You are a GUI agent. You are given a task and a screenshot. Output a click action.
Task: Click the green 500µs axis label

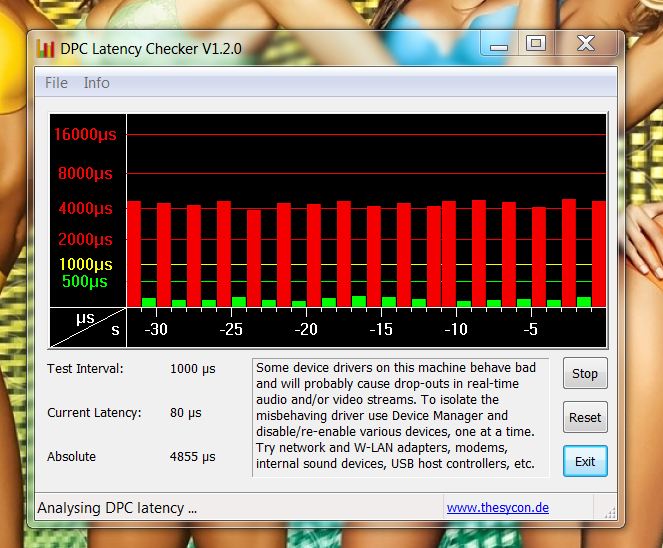click(x=85, y=281)
